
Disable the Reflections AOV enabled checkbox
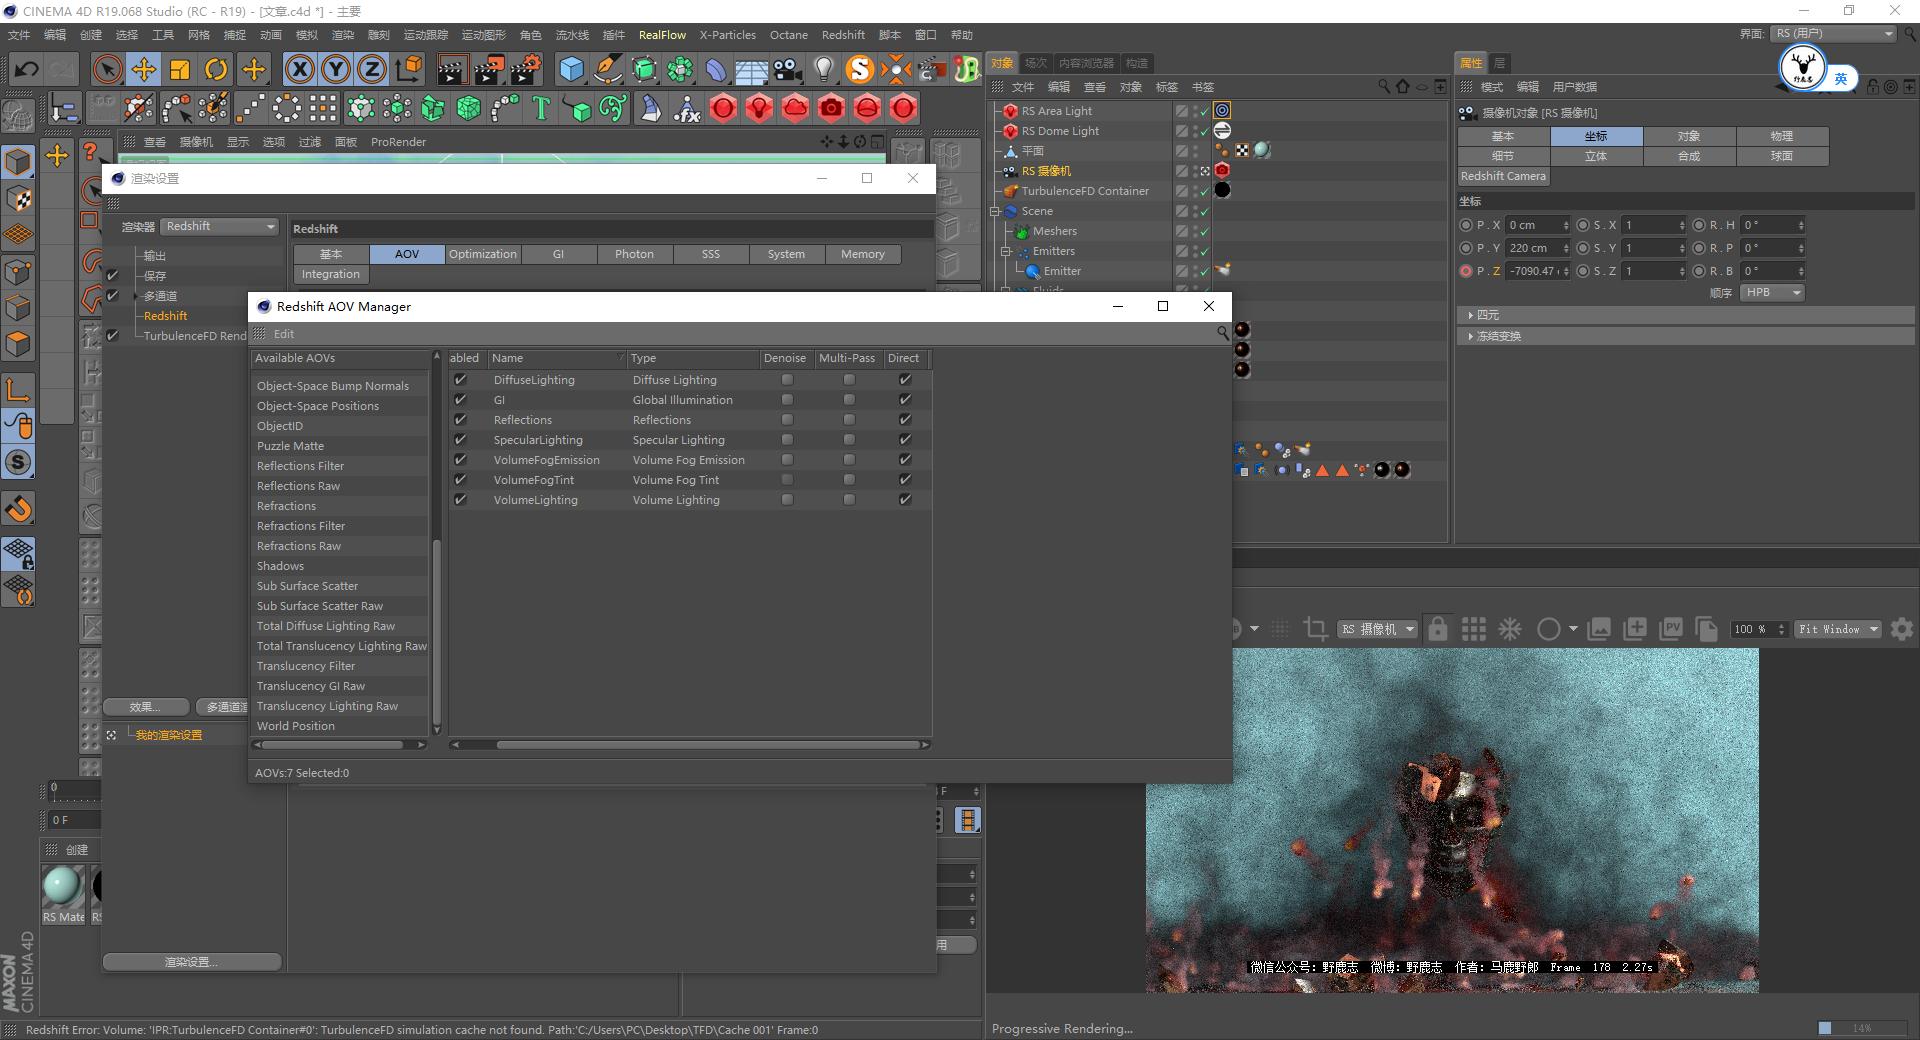coord(460,420)
